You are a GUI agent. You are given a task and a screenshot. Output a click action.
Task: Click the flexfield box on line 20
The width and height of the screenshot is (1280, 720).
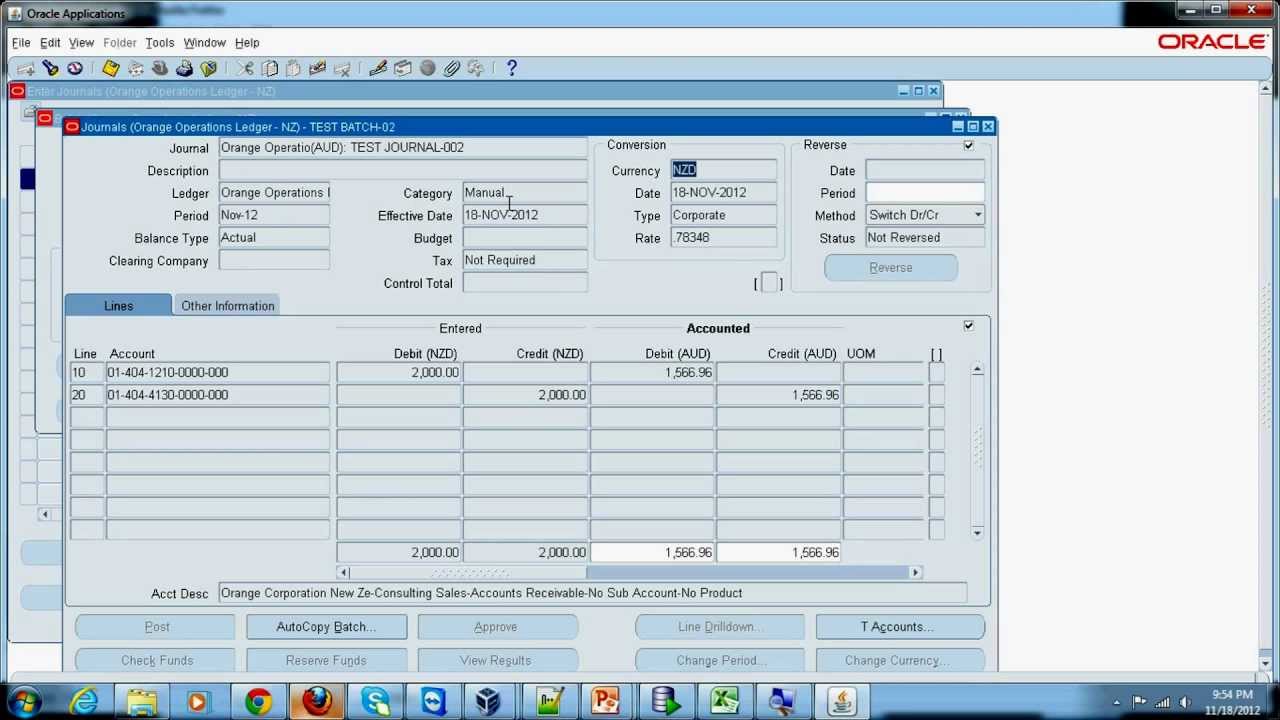pos(936,395)
